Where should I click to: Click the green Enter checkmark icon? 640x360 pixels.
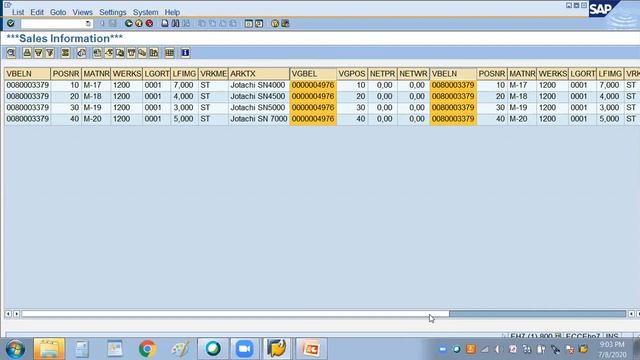coord(11,24)
